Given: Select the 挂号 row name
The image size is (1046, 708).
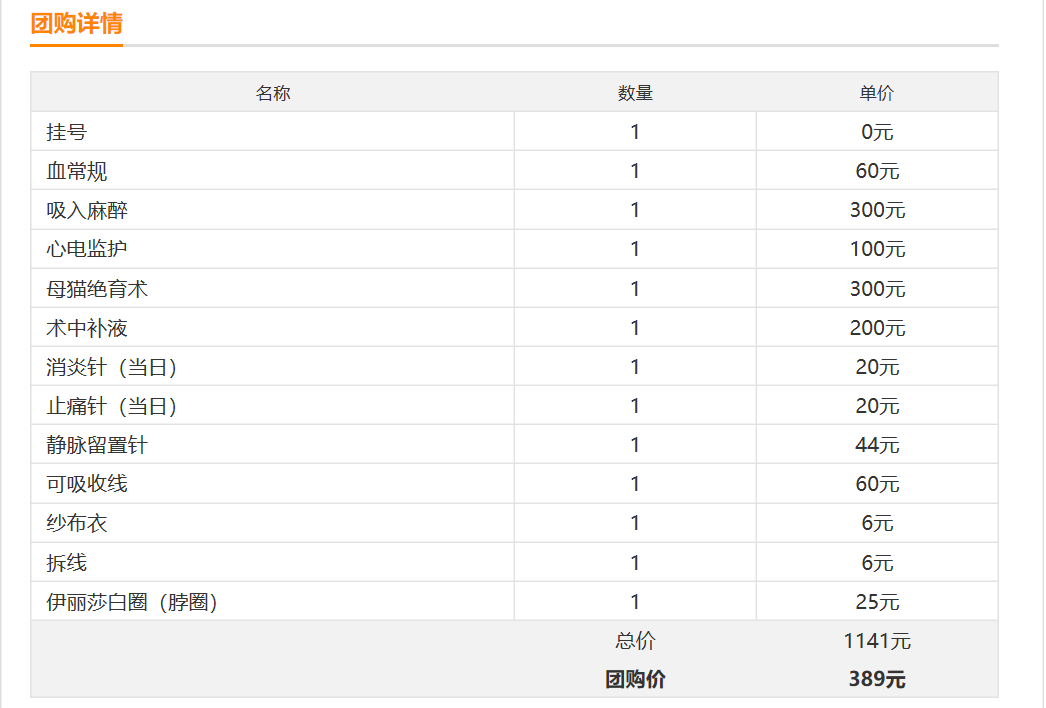Looking at the screenshot, I should tap(67, 132).
